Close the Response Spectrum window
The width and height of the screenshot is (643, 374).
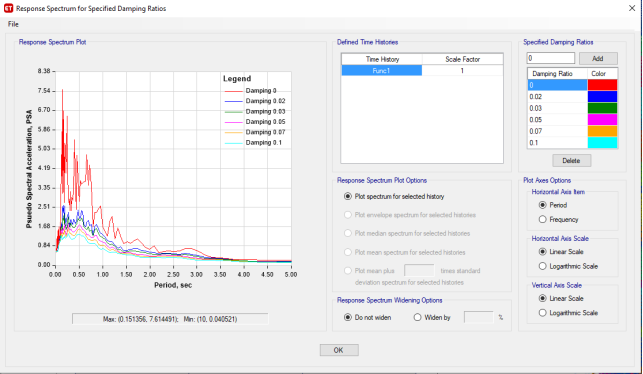[632, 8]
